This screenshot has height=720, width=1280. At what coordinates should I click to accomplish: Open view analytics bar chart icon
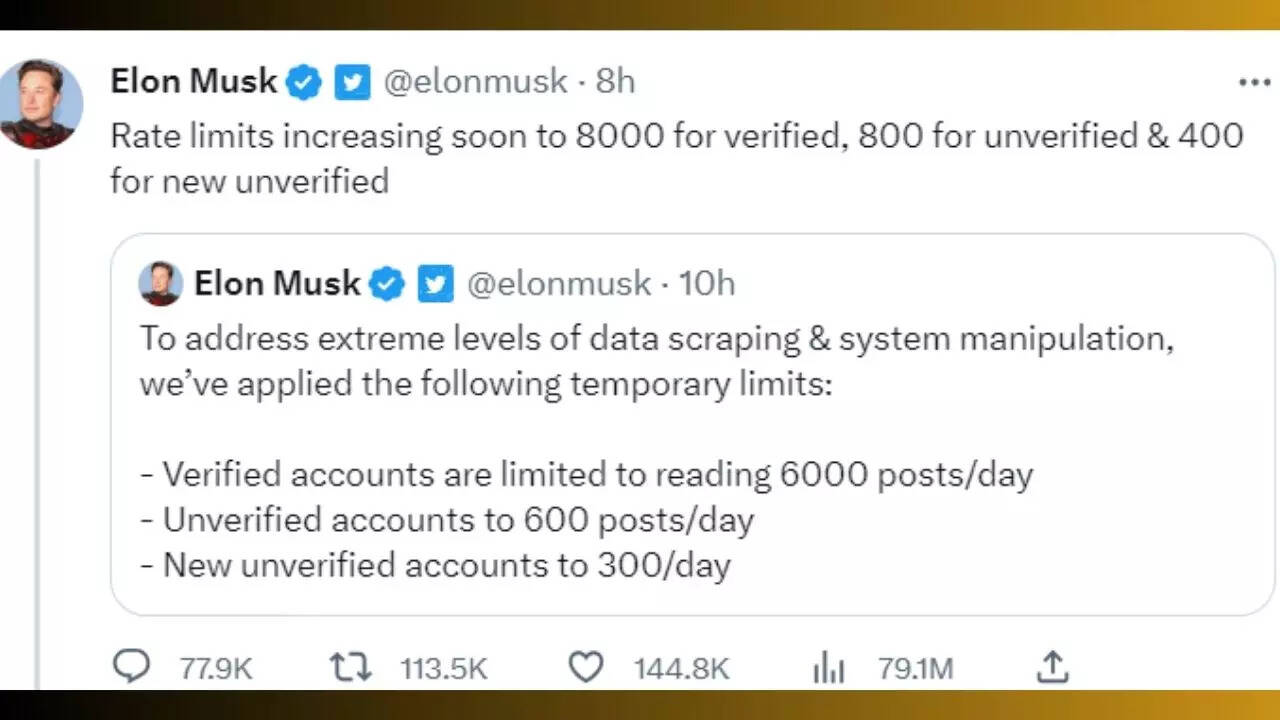coord(829,668)
